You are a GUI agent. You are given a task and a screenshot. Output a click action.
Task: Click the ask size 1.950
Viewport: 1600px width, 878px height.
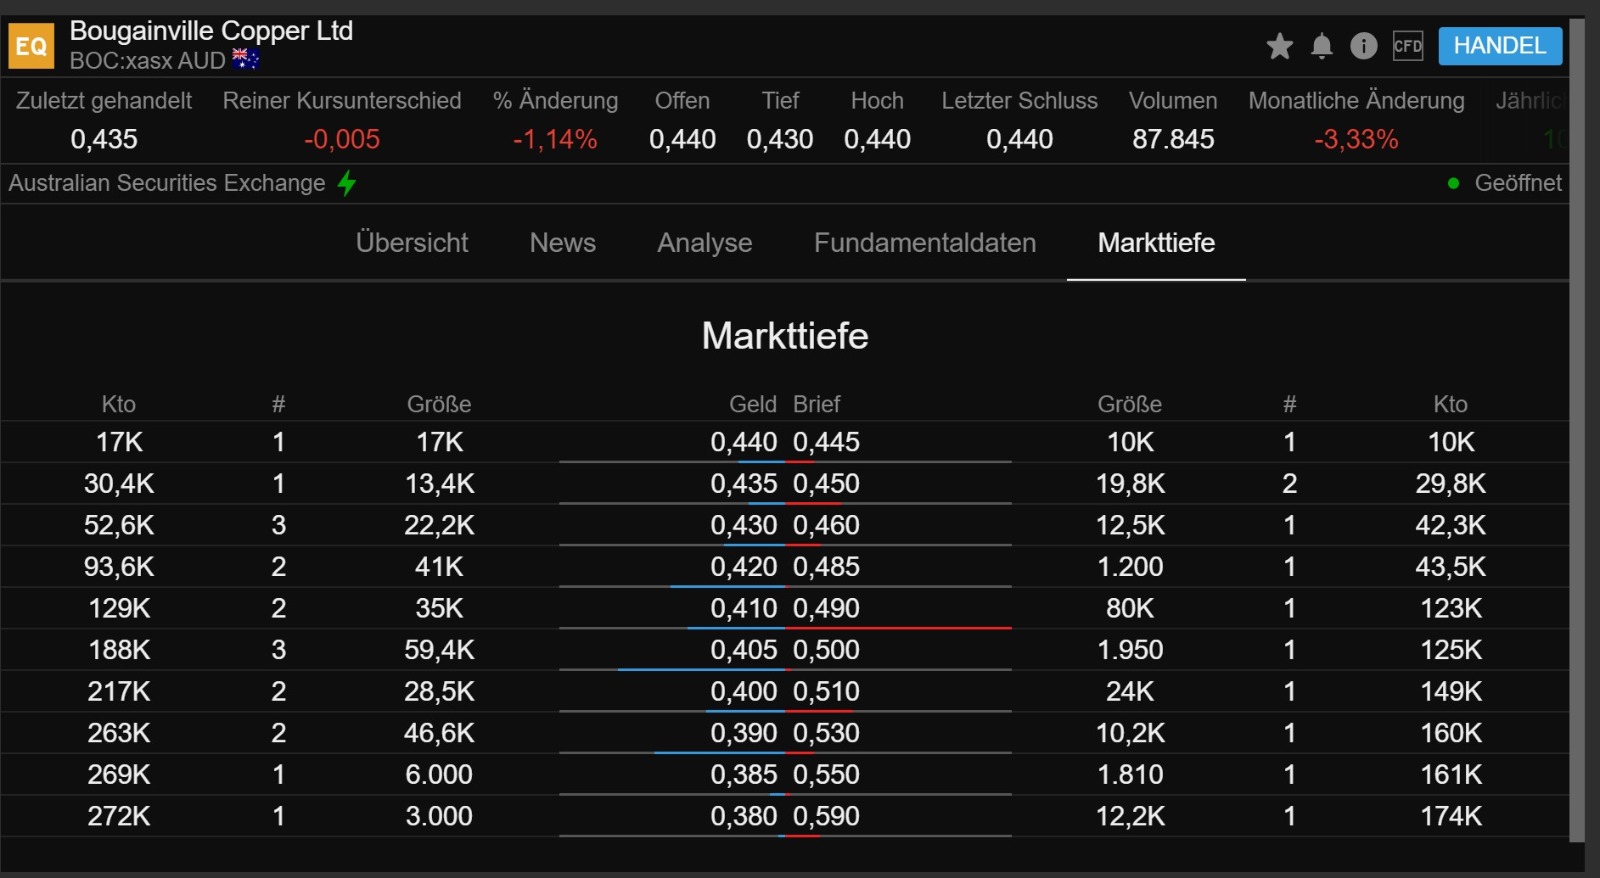(1130, 650)
